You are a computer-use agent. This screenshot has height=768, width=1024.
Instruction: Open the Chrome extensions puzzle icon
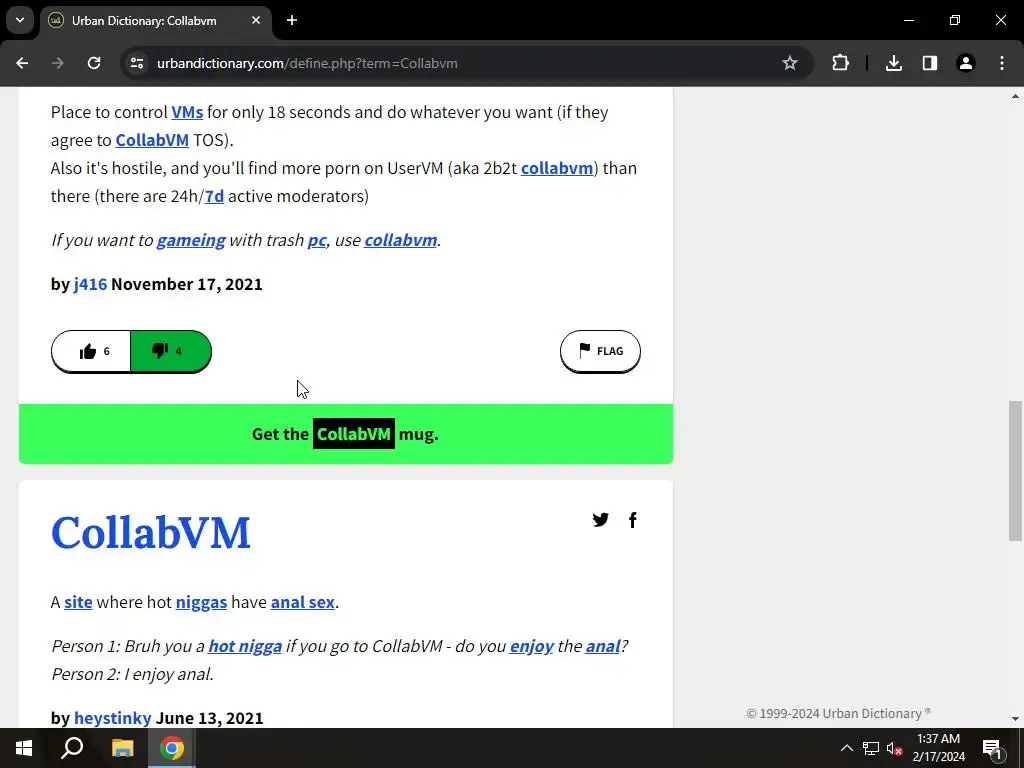(x=840, y=63)
